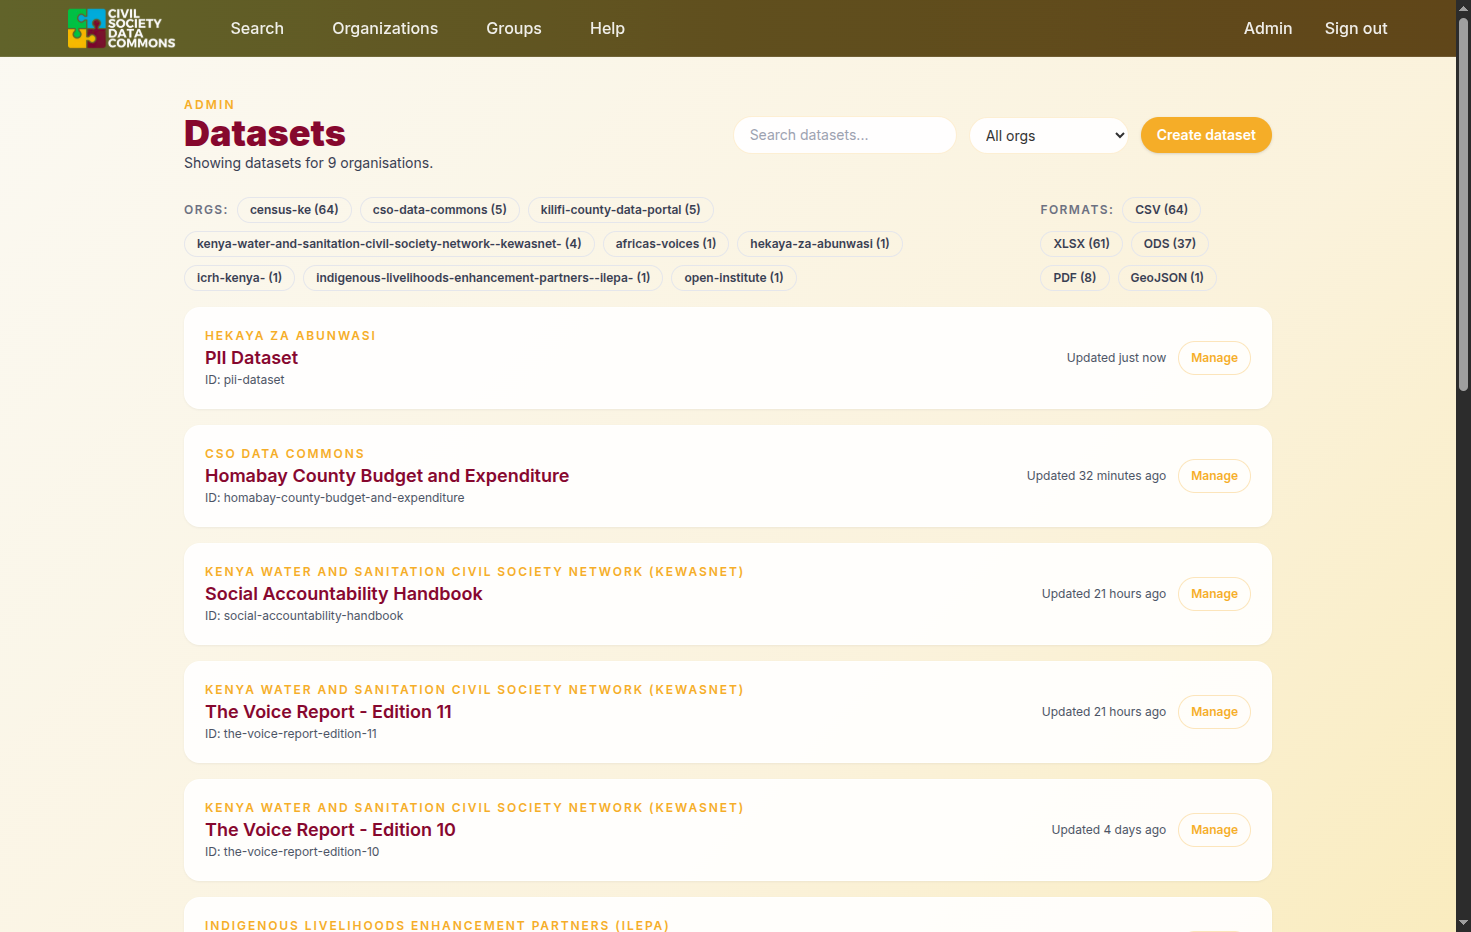Filter by kilifi-county-data-portal (5)

(x=621, y=210)
